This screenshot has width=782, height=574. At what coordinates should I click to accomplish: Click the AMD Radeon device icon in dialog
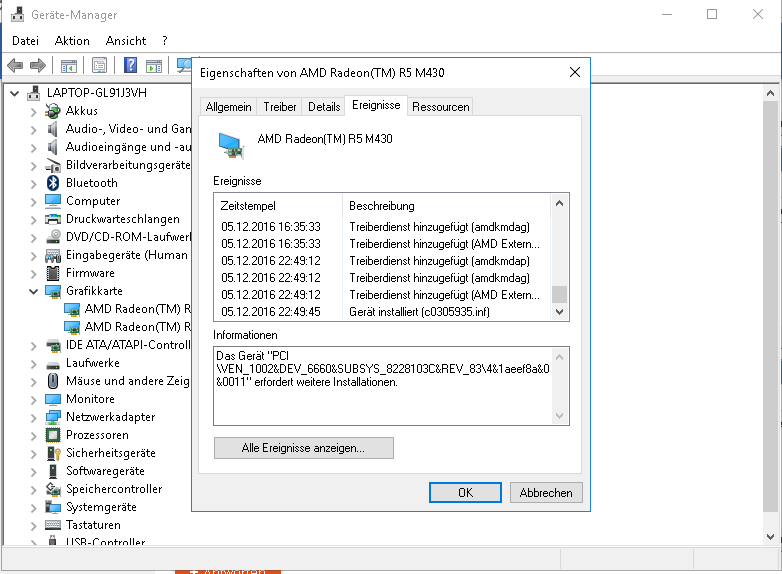coord(231,146)
